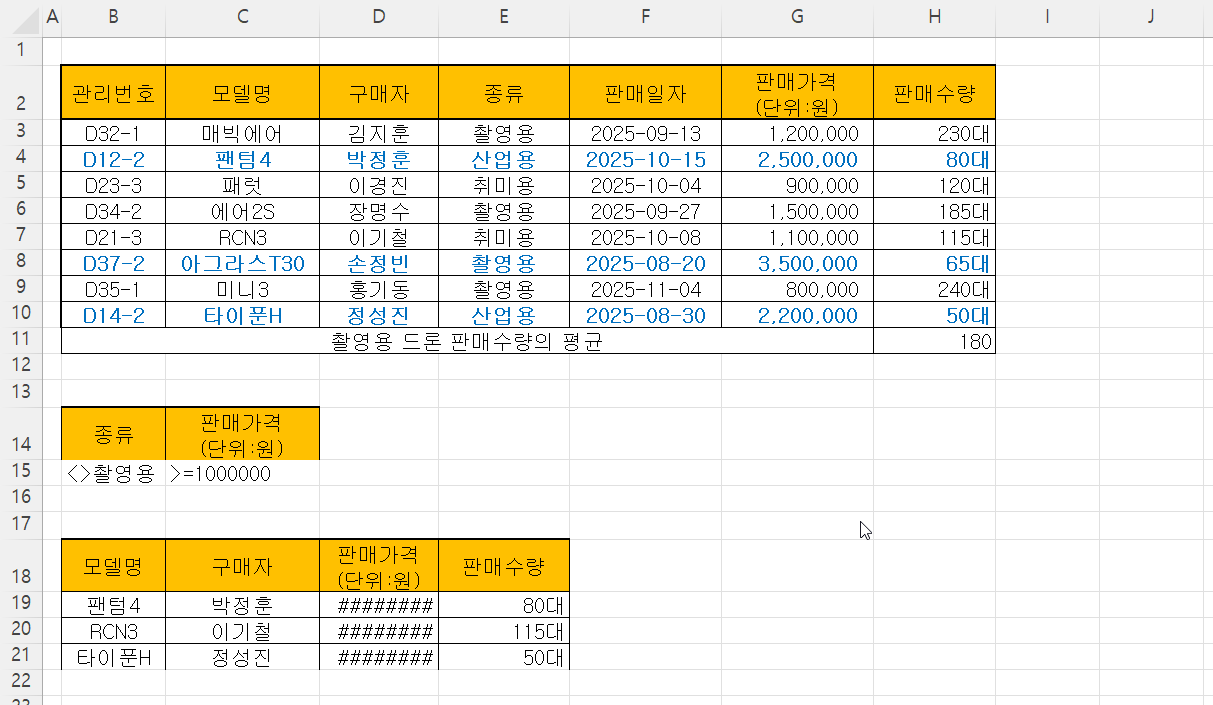The height and width of the screenshot is (705, 1213).
Task: Click the 팬텀4 cell in blue text
Action: coord(242,158)
